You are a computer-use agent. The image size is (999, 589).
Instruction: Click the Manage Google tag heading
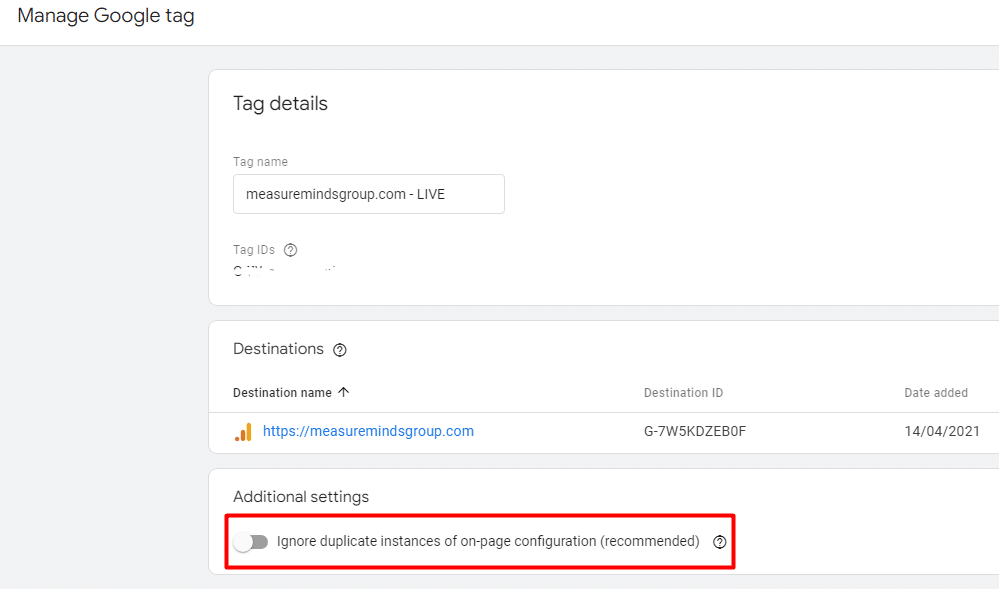click(x=105, y=16)
